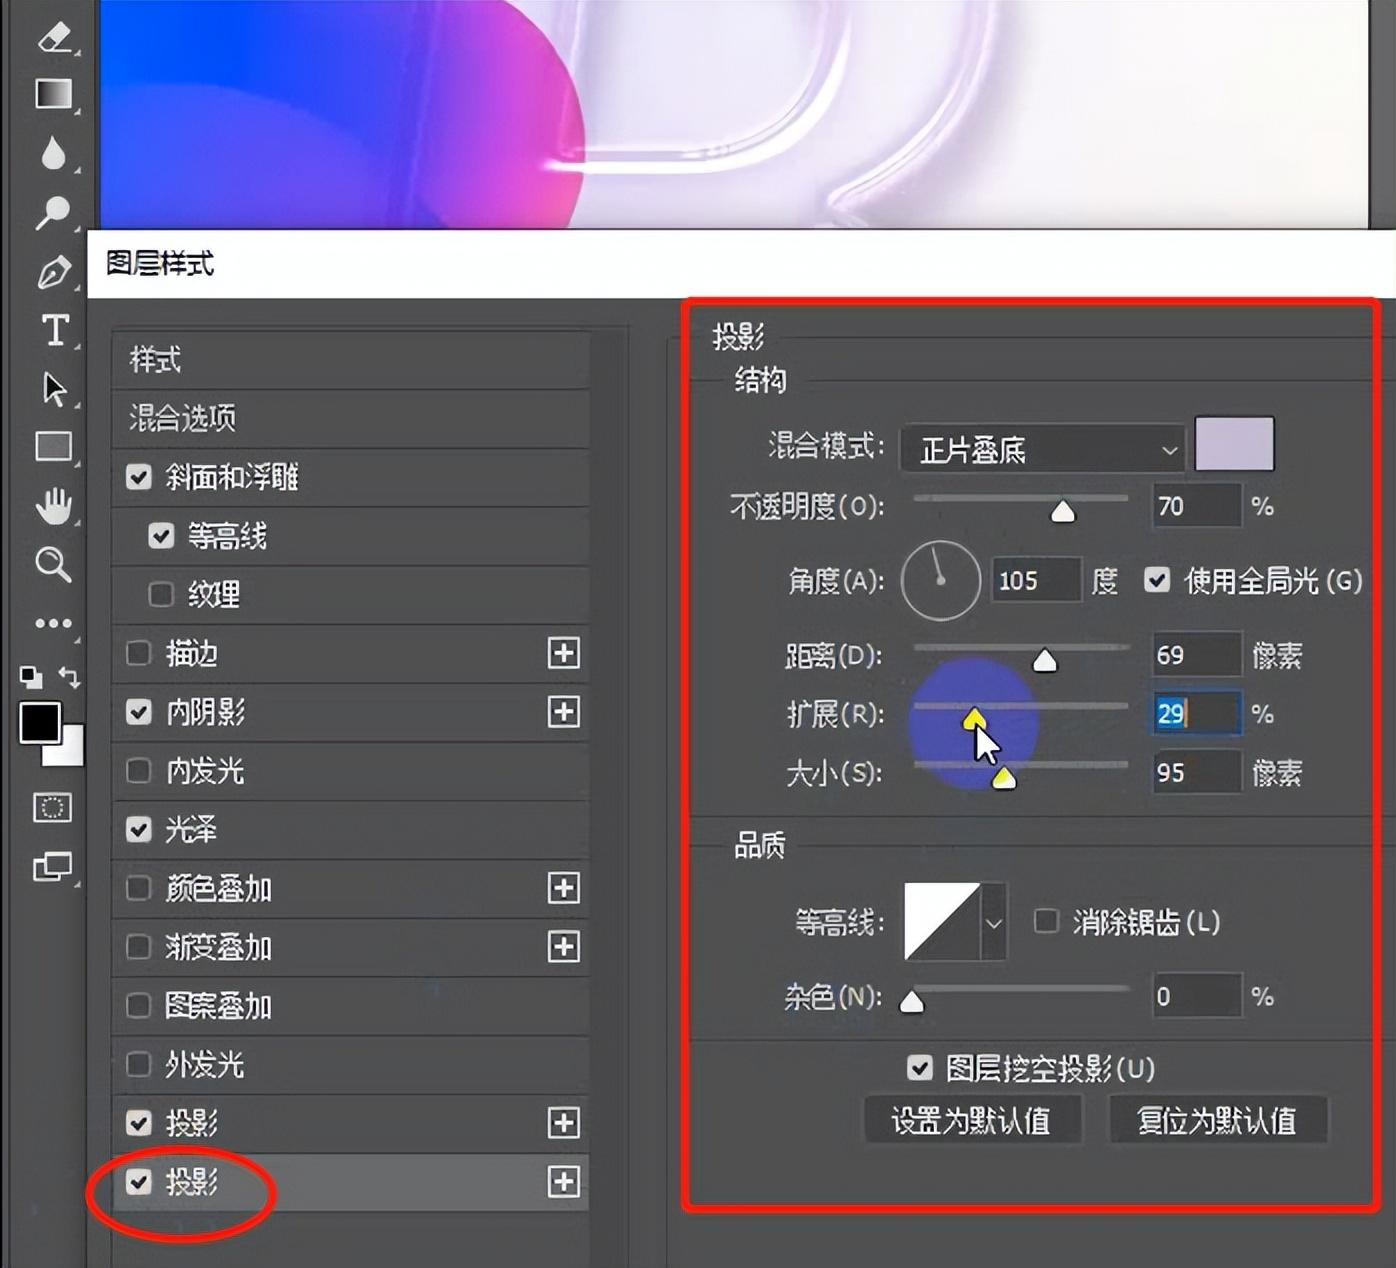Select 光泽 row in effects list
This screenshot has width=1396, height=1268.
point(351,829)
